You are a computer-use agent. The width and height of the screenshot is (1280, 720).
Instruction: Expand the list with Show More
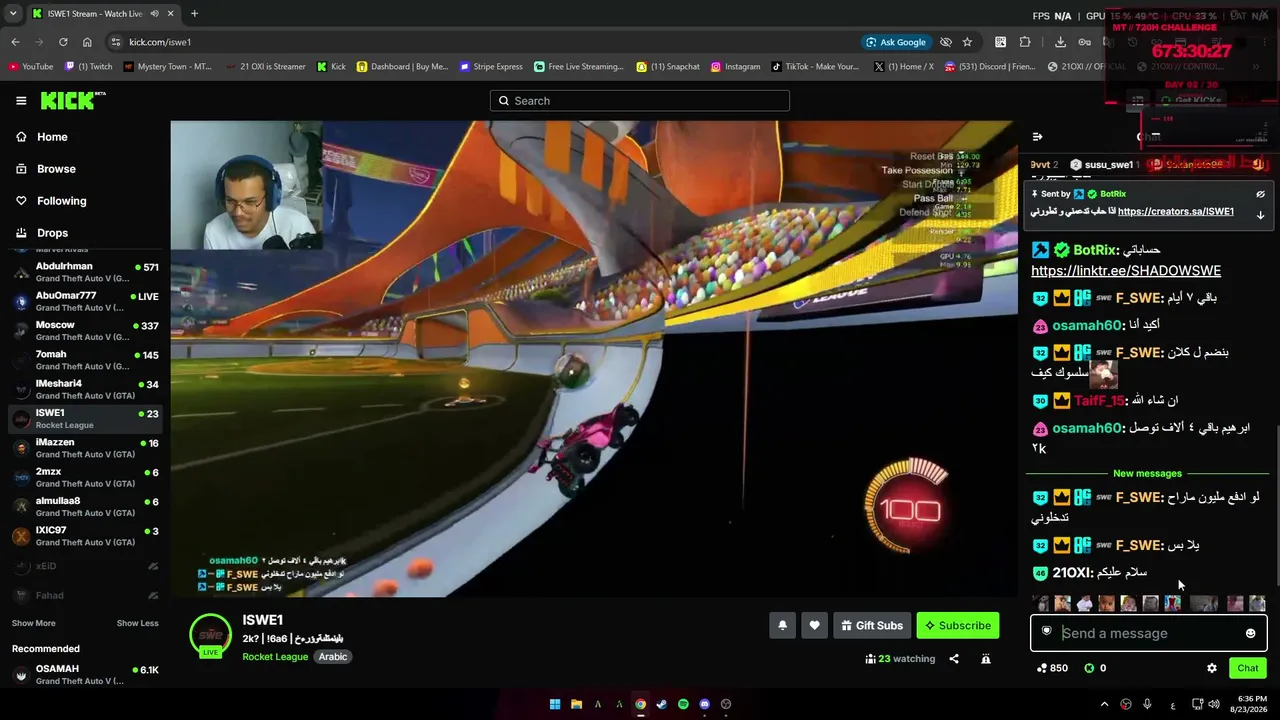click(x=34, y=623)
